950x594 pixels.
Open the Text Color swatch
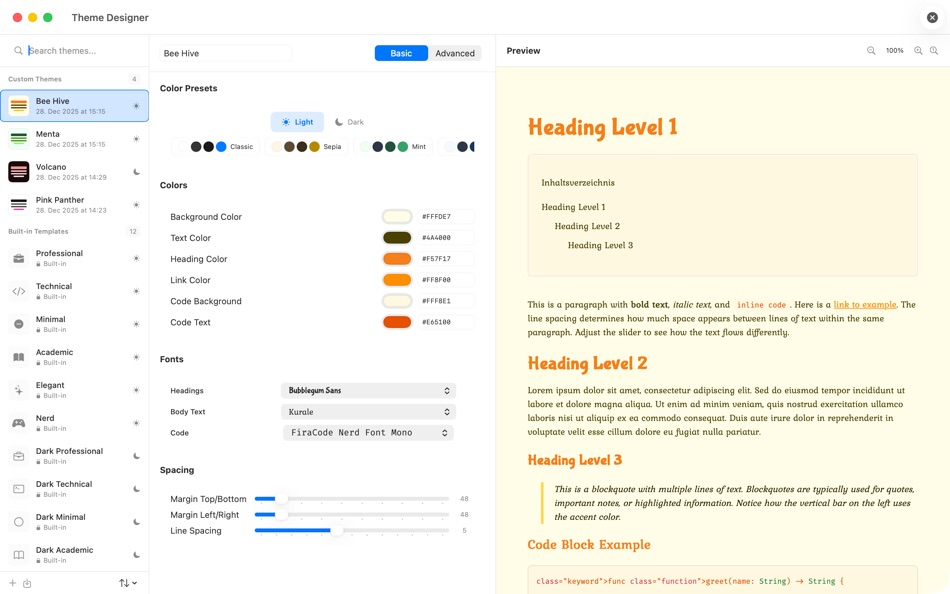point(397,238)
